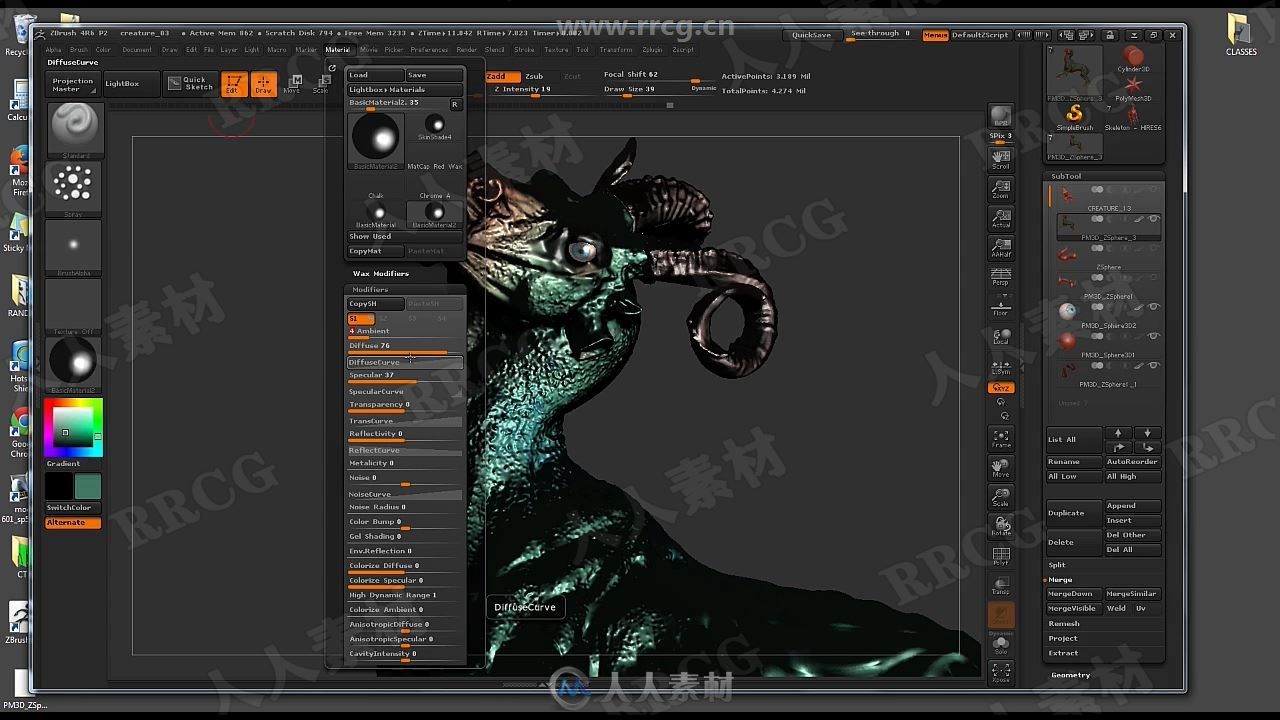The height and width of the screenshot is (720, 1280).
Task: Toggle Local transformations button
Action: tap(1001, 336)
